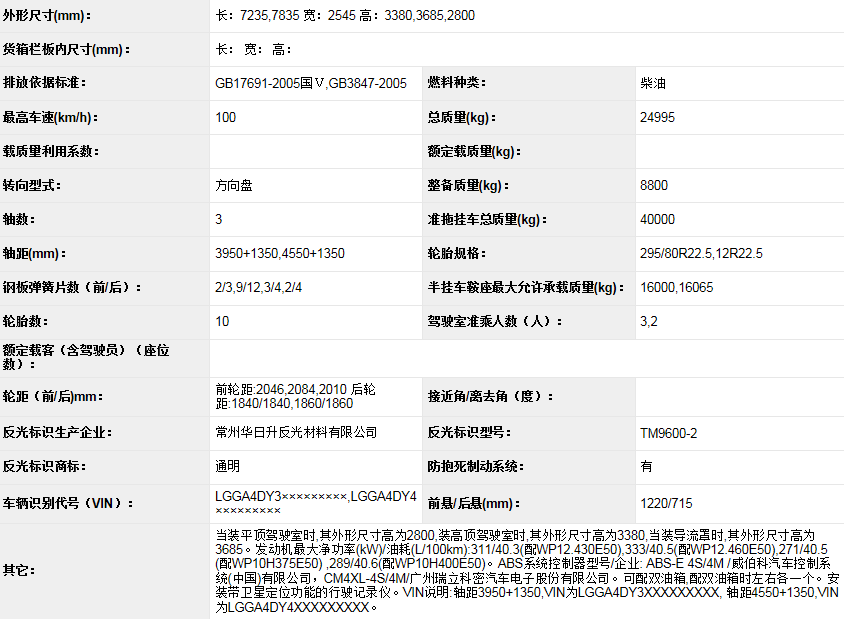Click the 其它 remarks text block
Screen dimensions: 844x619
(526, 570)
